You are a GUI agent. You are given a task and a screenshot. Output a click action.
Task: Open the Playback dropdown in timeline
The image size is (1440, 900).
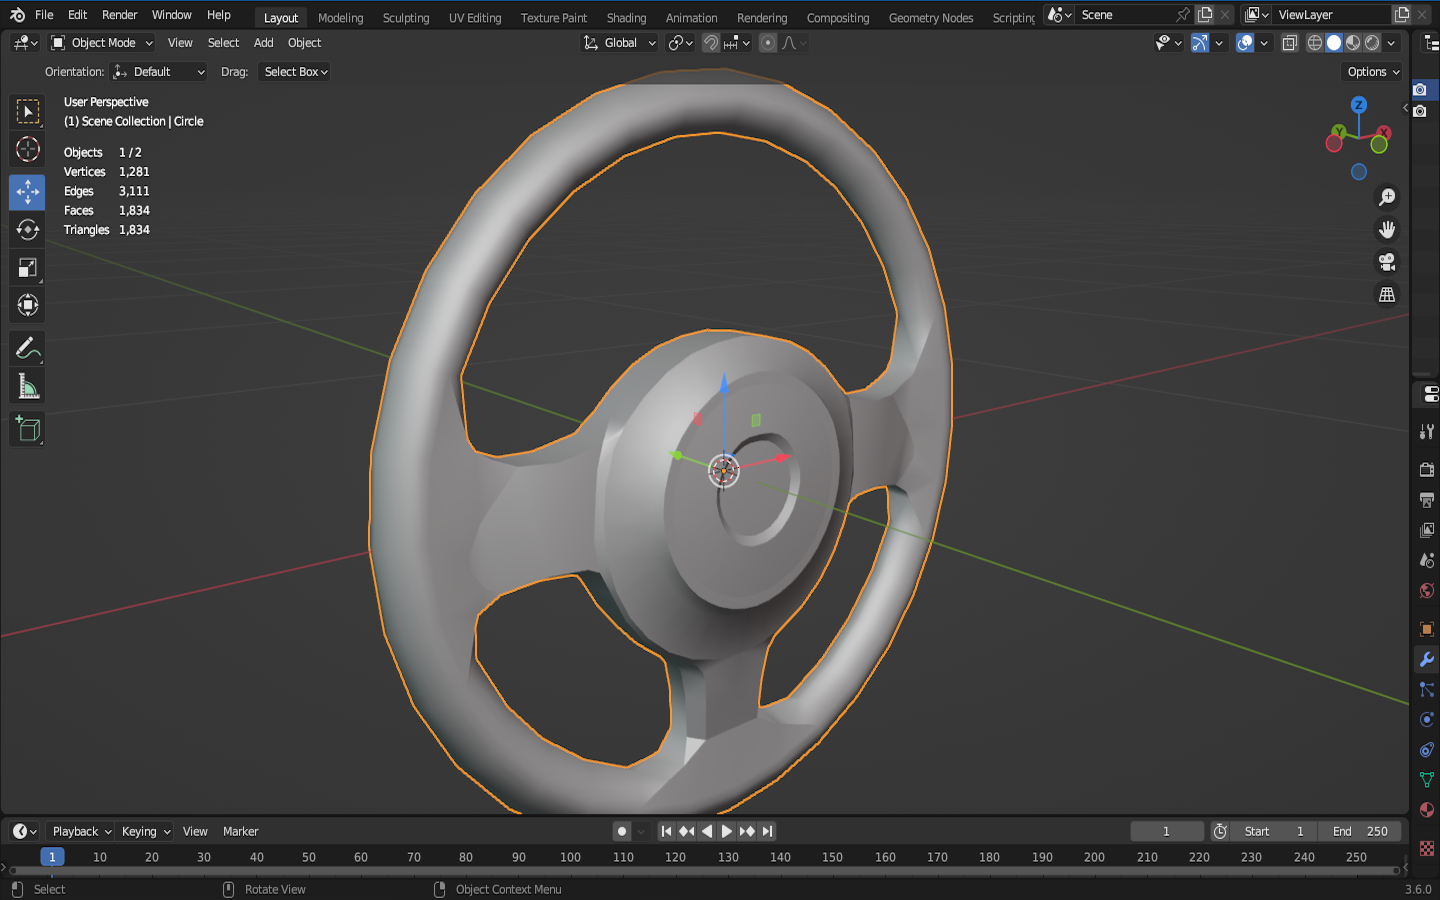pyautogui.click(x=81, y=831)
